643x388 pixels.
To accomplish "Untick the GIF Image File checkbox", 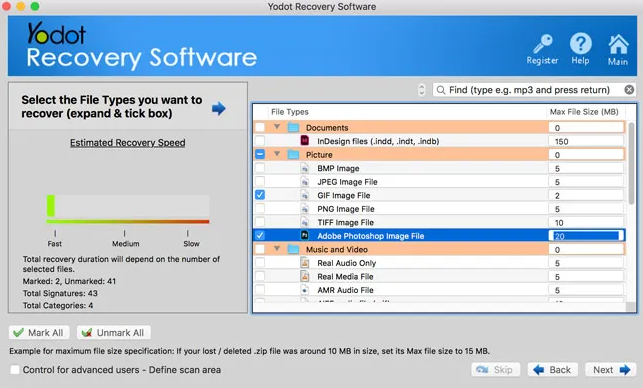I will (x=260, y=195).
